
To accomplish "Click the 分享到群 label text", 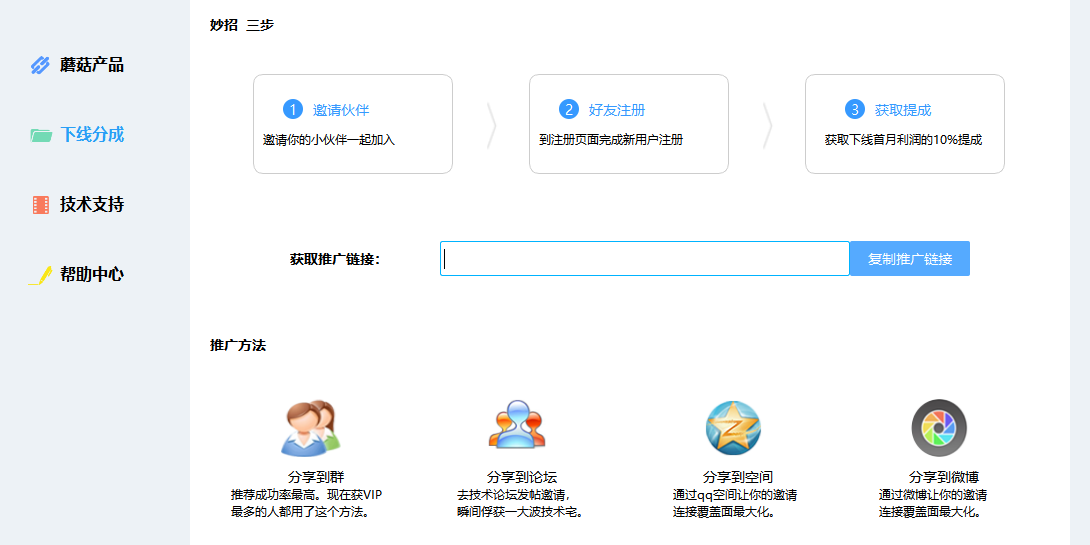I will [316, 477].
